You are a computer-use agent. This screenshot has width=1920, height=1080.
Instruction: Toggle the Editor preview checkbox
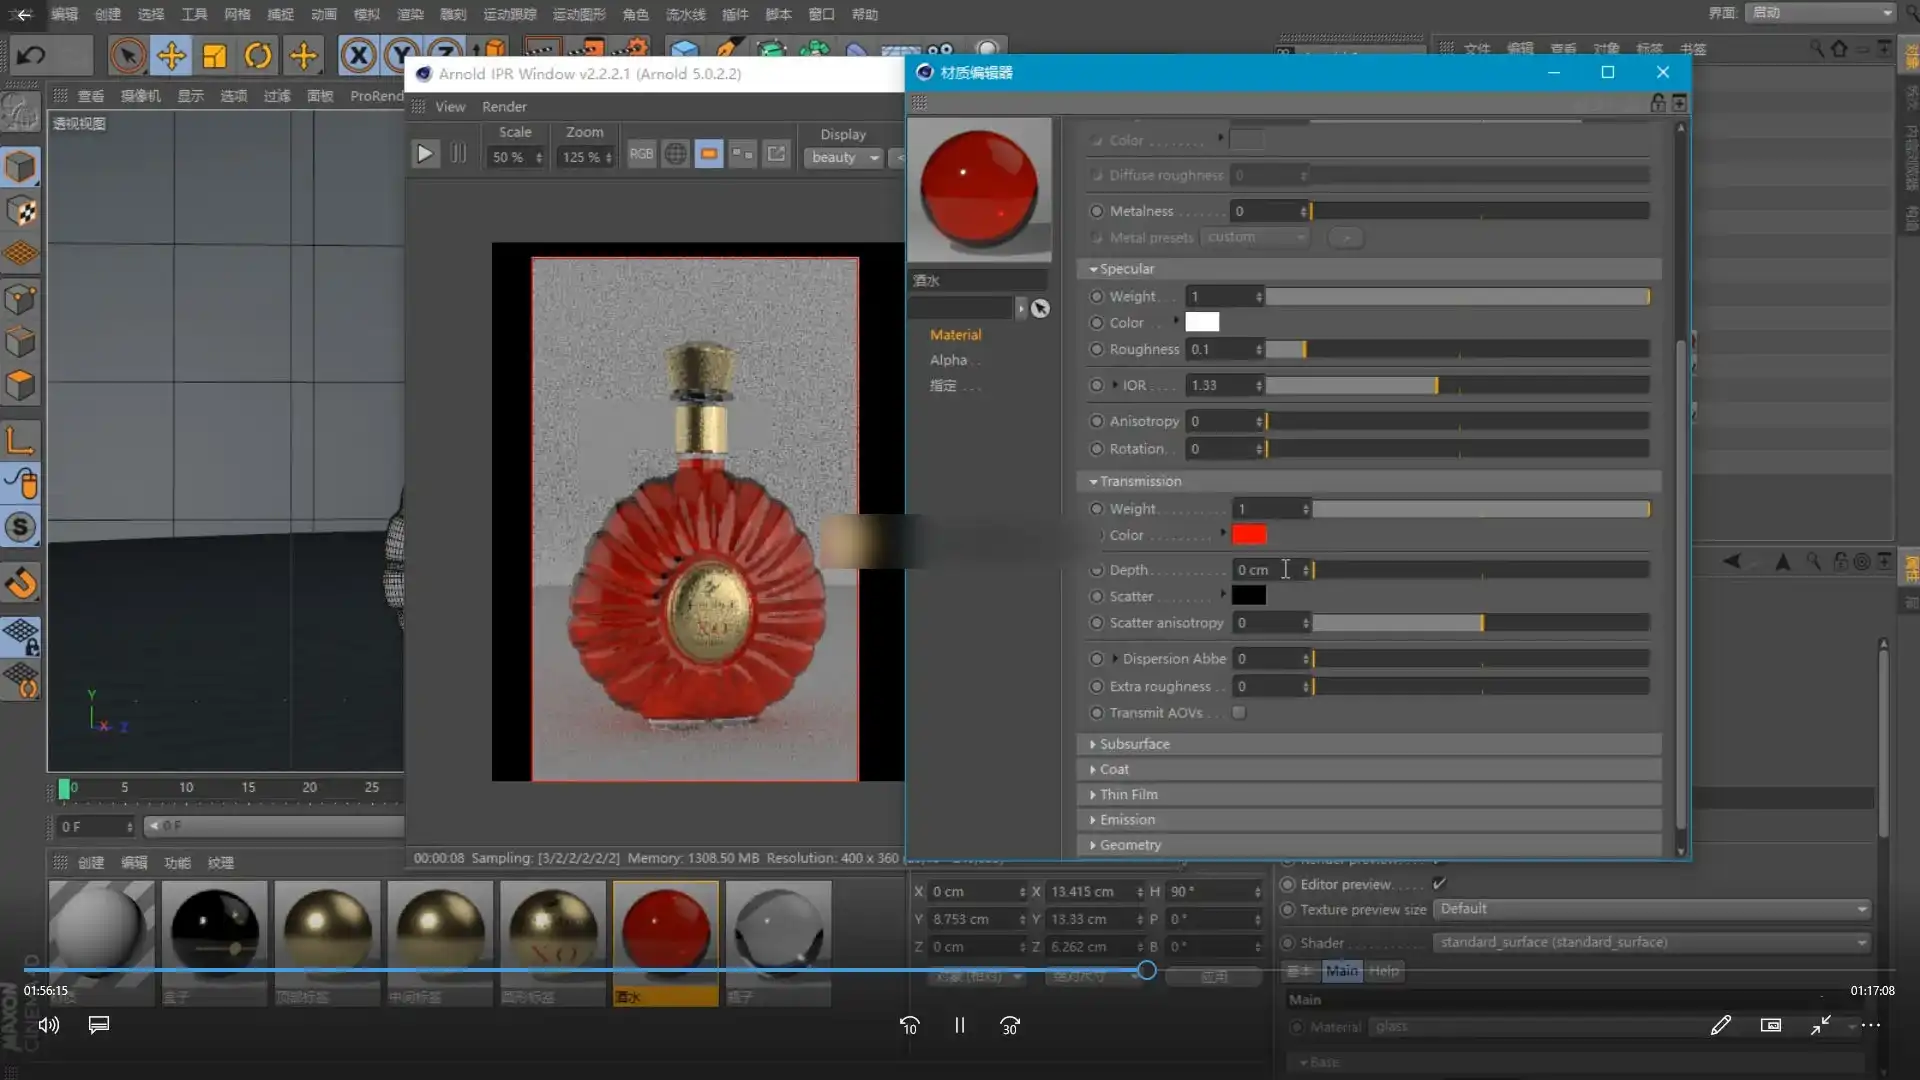coord(1439,884)
